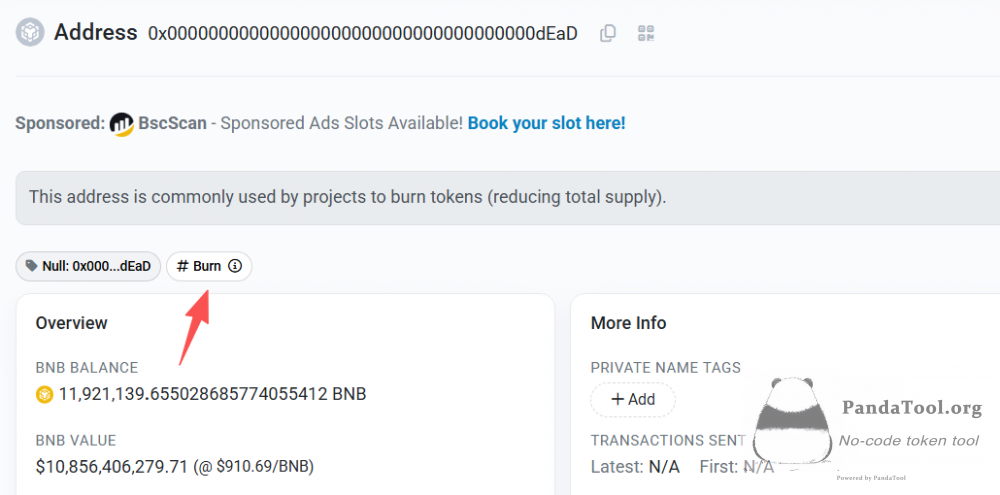1000x495 pixels.
Task: Click the BNB value dollar amount
Action: (x=112, y=466)
